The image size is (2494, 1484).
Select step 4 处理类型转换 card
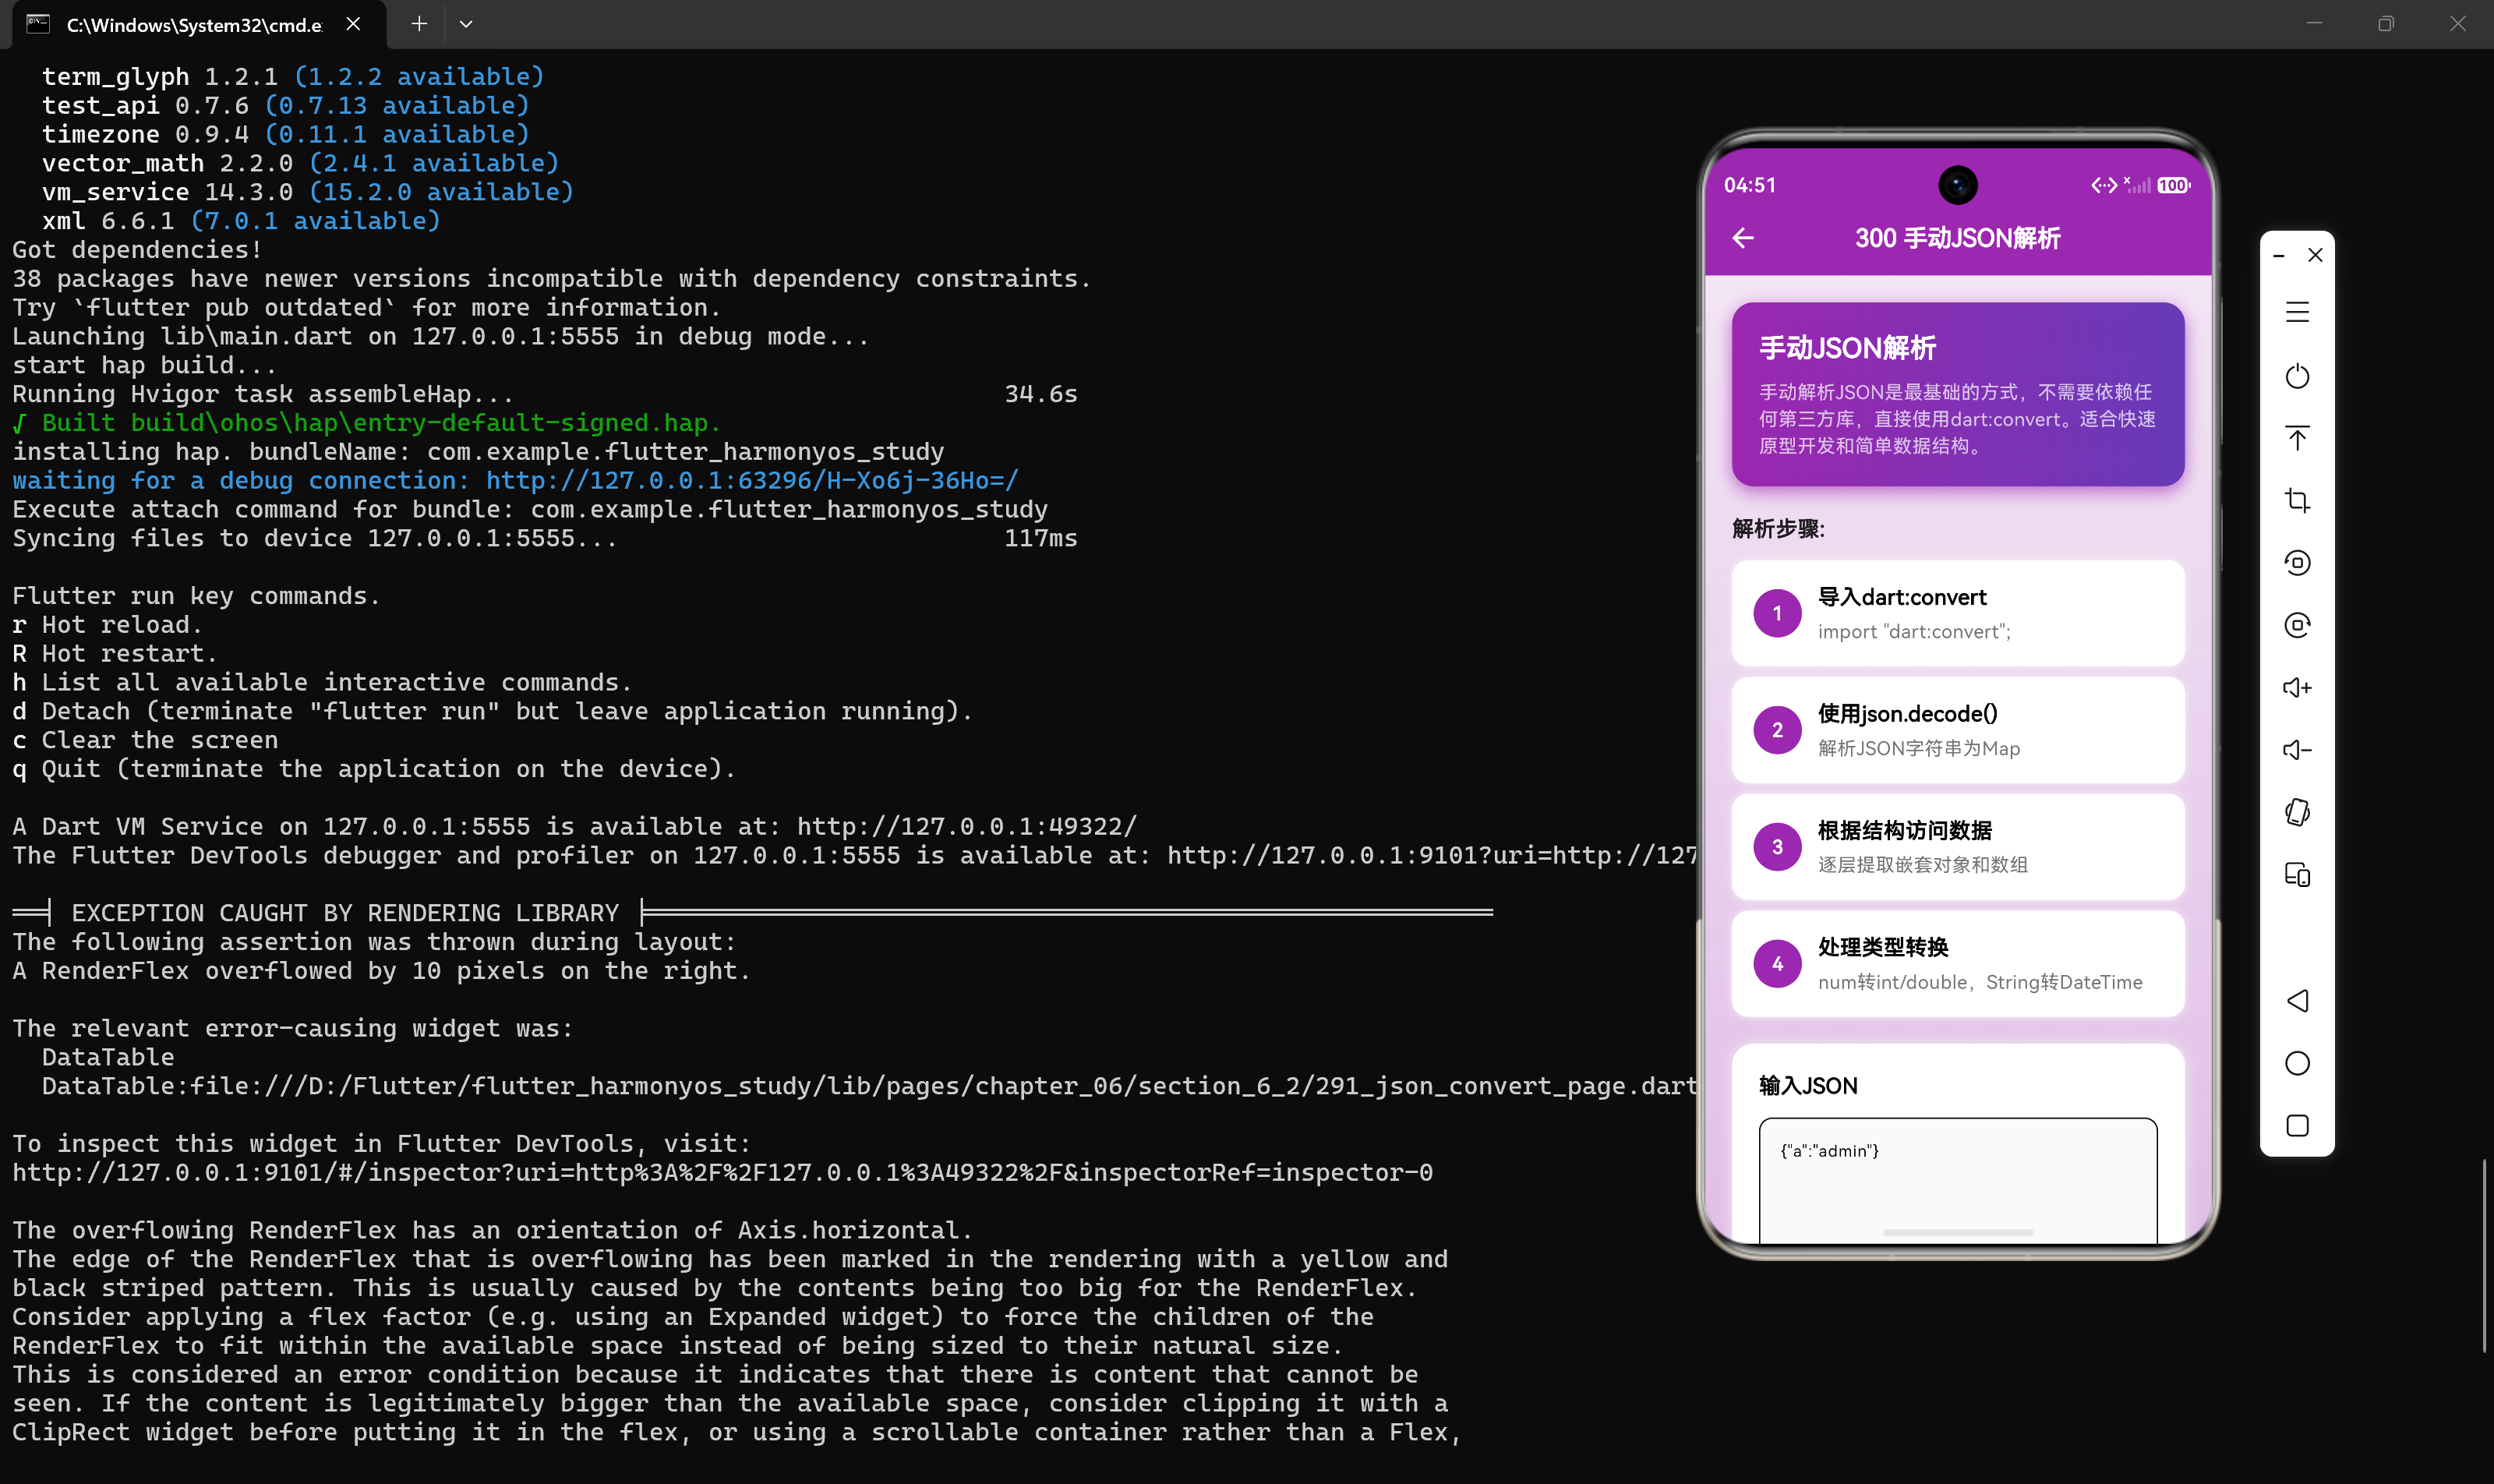(x=1957, y=964)
